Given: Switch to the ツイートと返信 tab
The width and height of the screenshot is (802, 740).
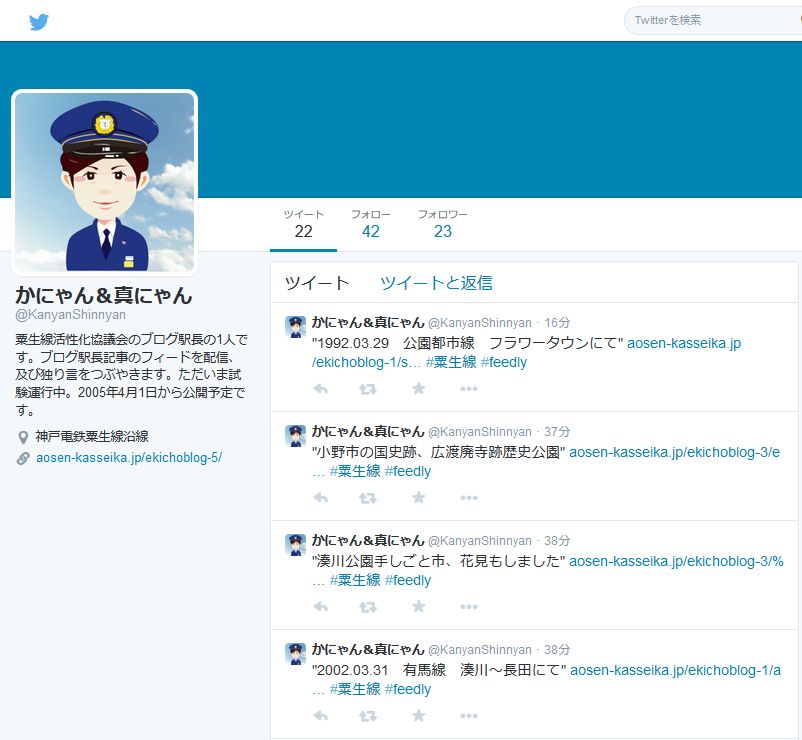Looking at the screenshot, I should tap(436, 283).
